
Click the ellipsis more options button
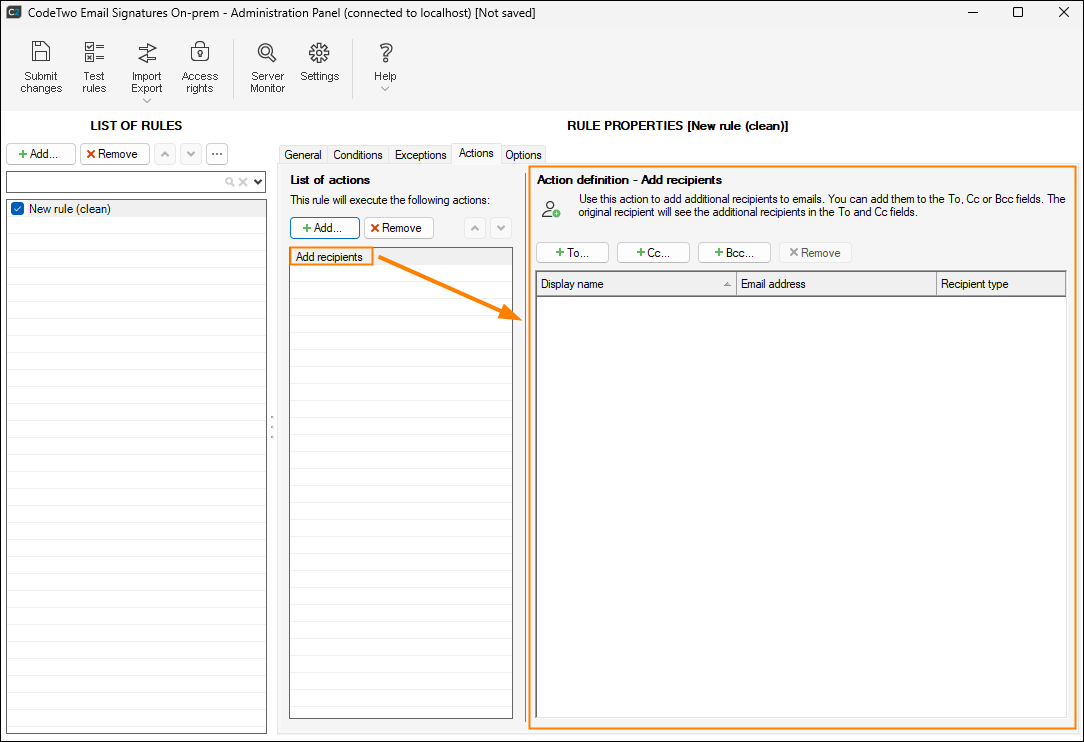(x=217, y=154)
